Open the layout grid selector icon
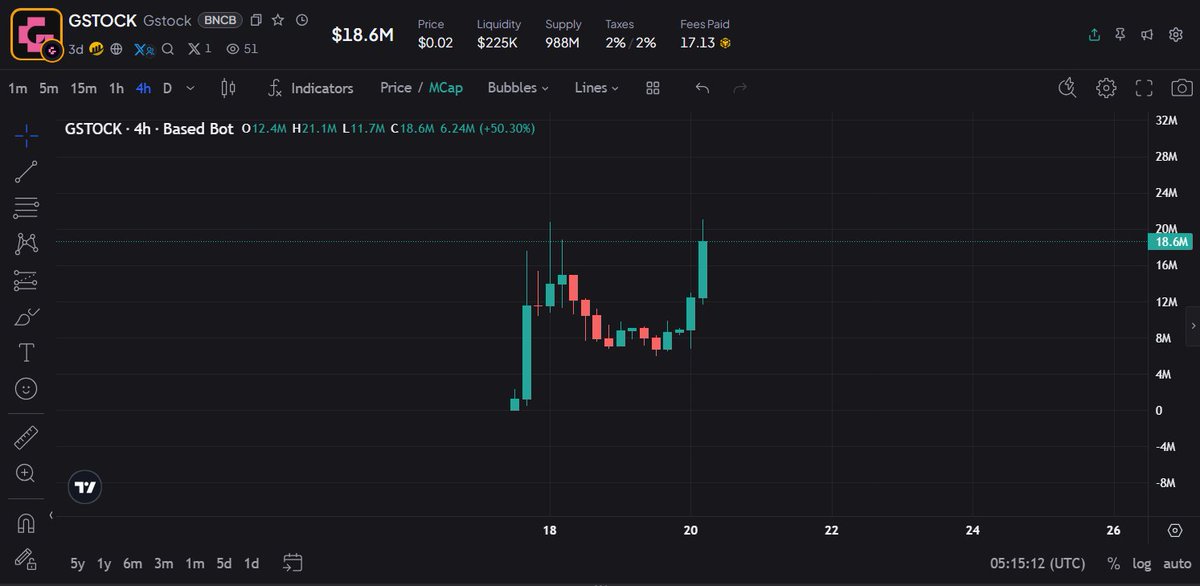This screenshot has height=586, width=1200. pos(653,88)
